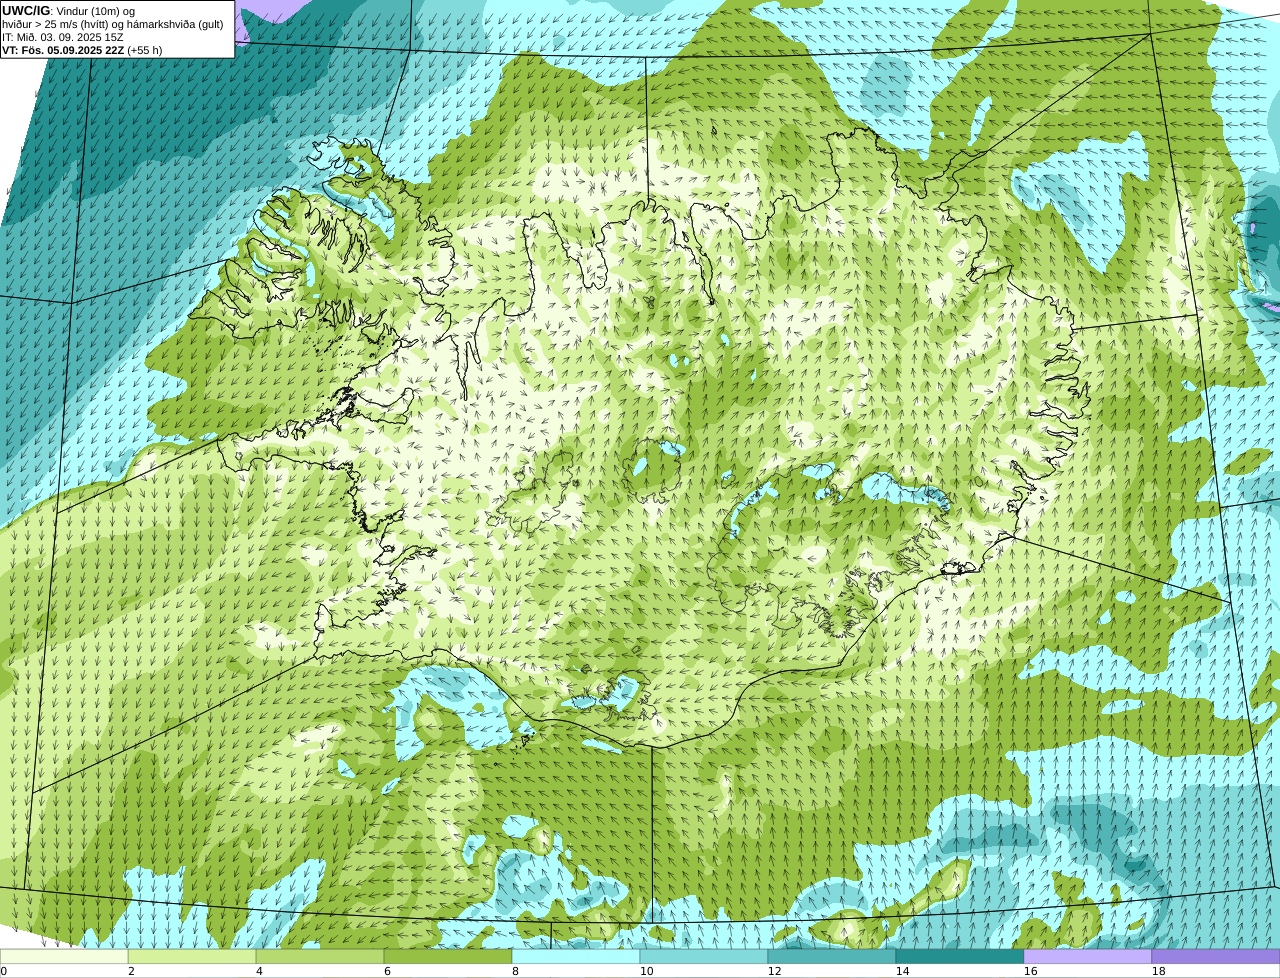Image resolution: width=1280 pixels, height=978 pixels.
Task: Click the '8' legend scale label
Action: (515, 971)
